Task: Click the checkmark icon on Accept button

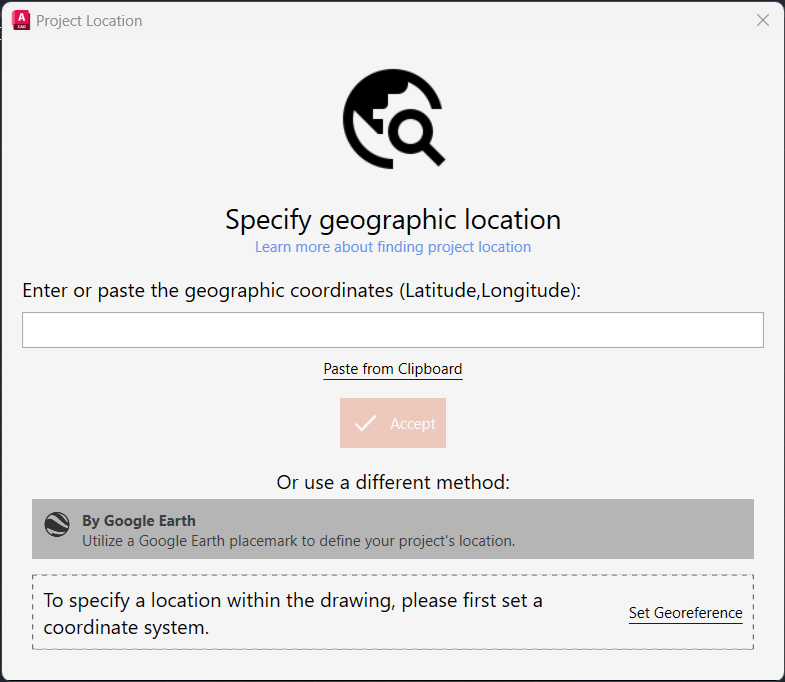Action: point(365,424)
